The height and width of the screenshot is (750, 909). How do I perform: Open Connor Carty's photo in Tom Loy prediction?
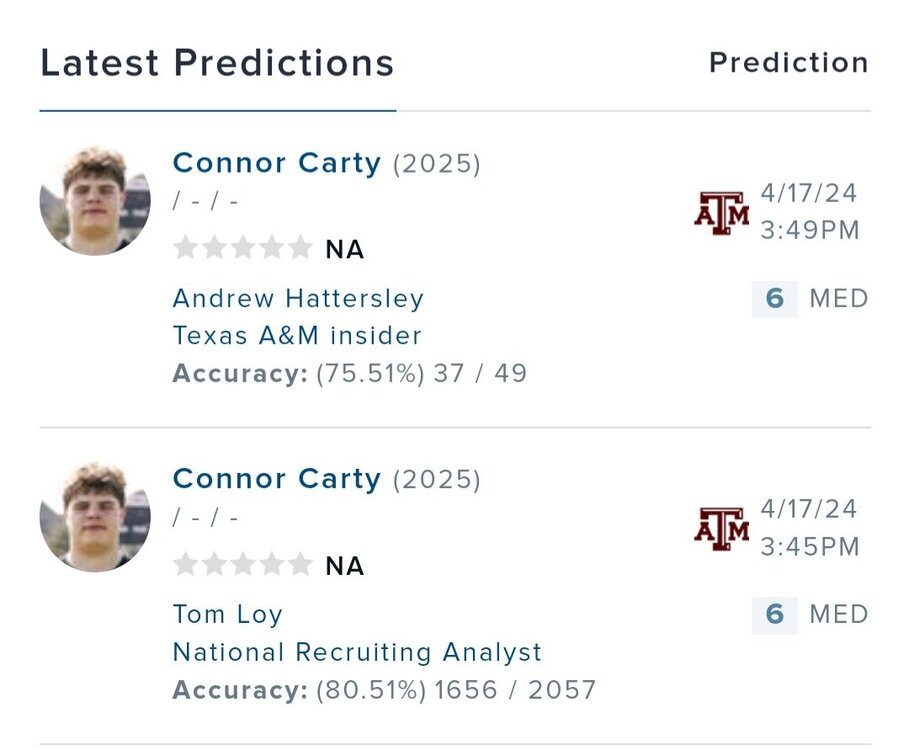[x=95, y=517]
